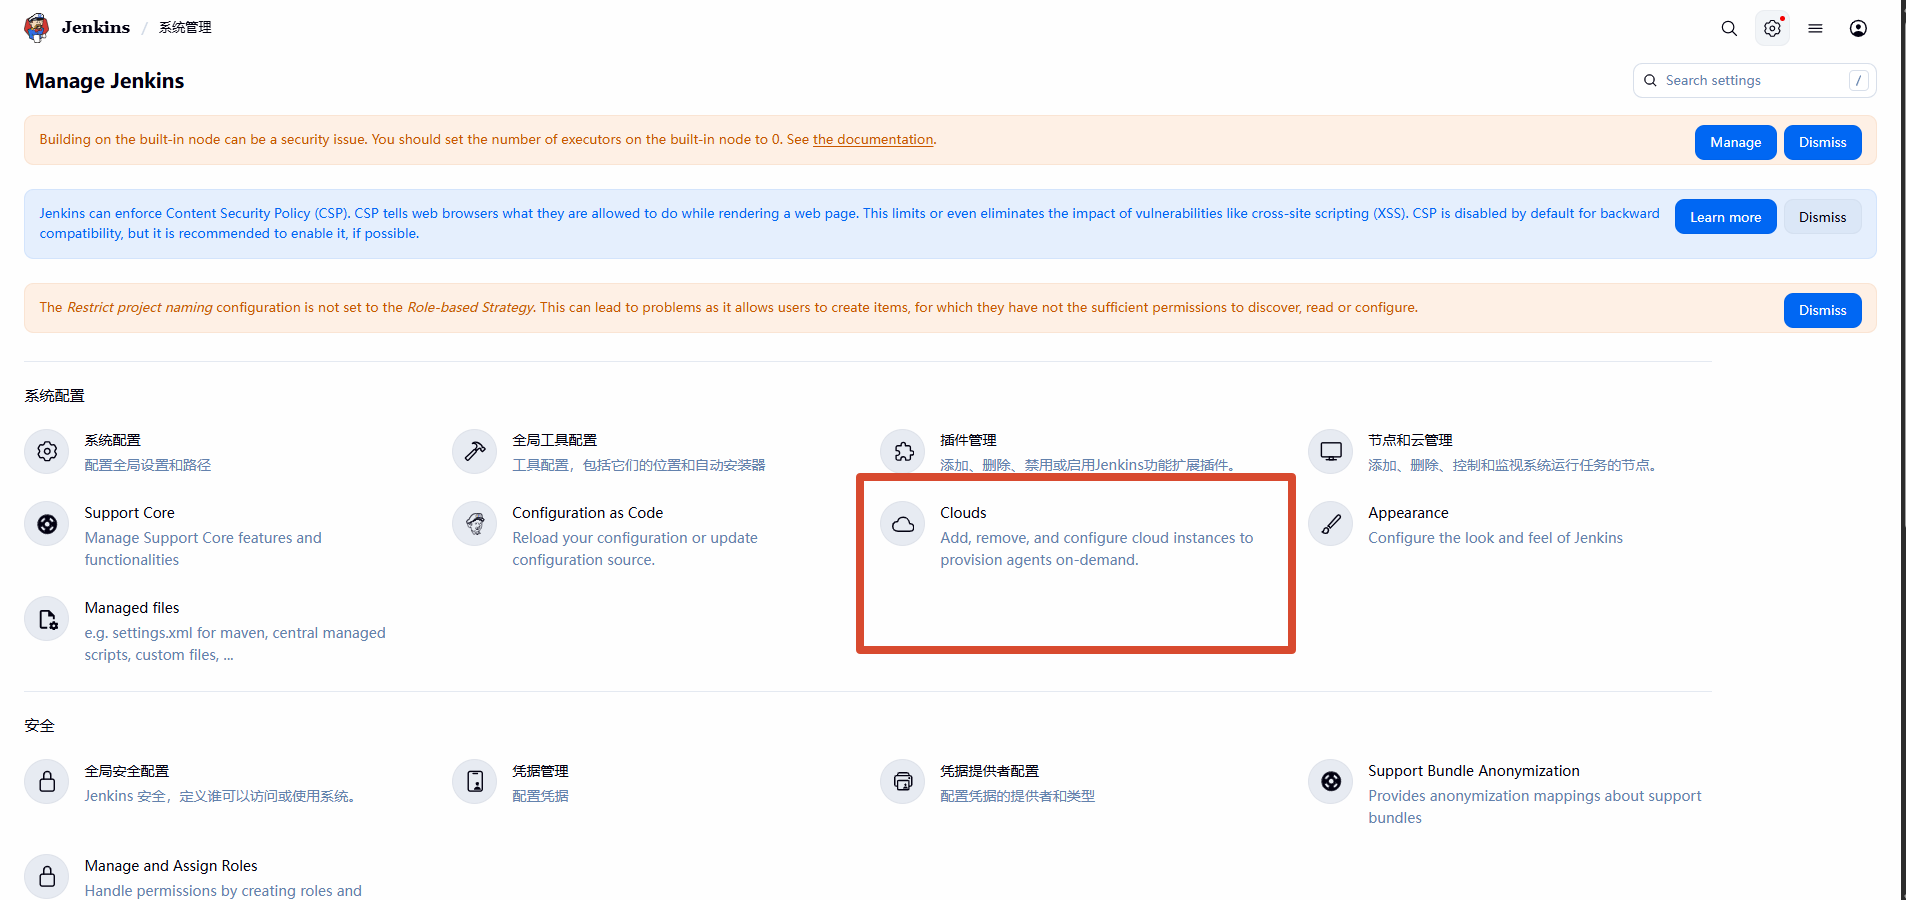Click the 安全 section heading

(40, 726)
